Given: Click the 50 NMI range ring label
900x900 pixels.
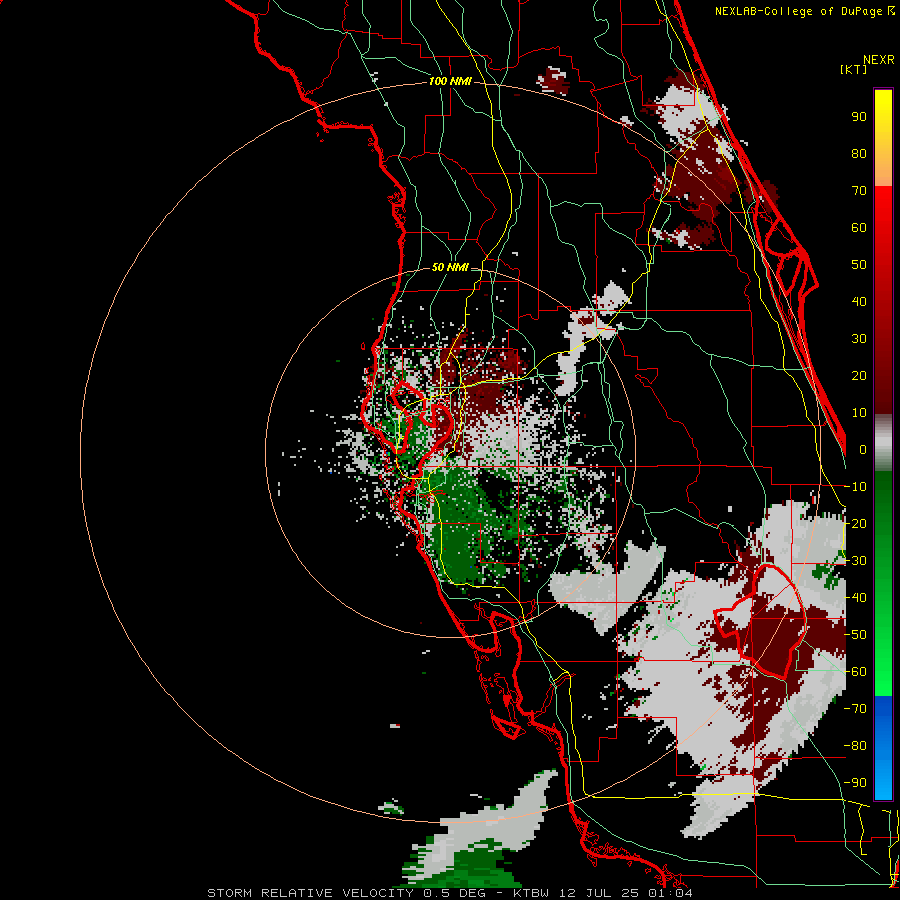Looking at the screenshot, I should tap(450, 267).
